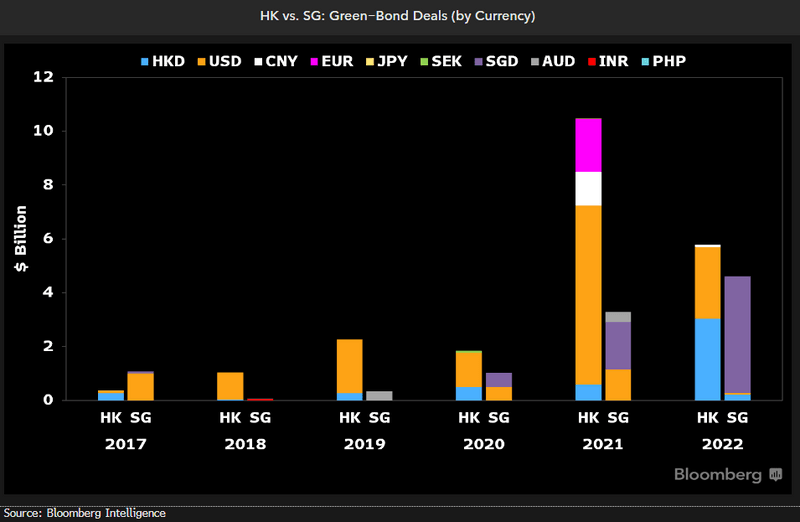Click the white CNY segment of 2021 HK bar
Screen dimensions: 800x522
[x=588, y=188]
